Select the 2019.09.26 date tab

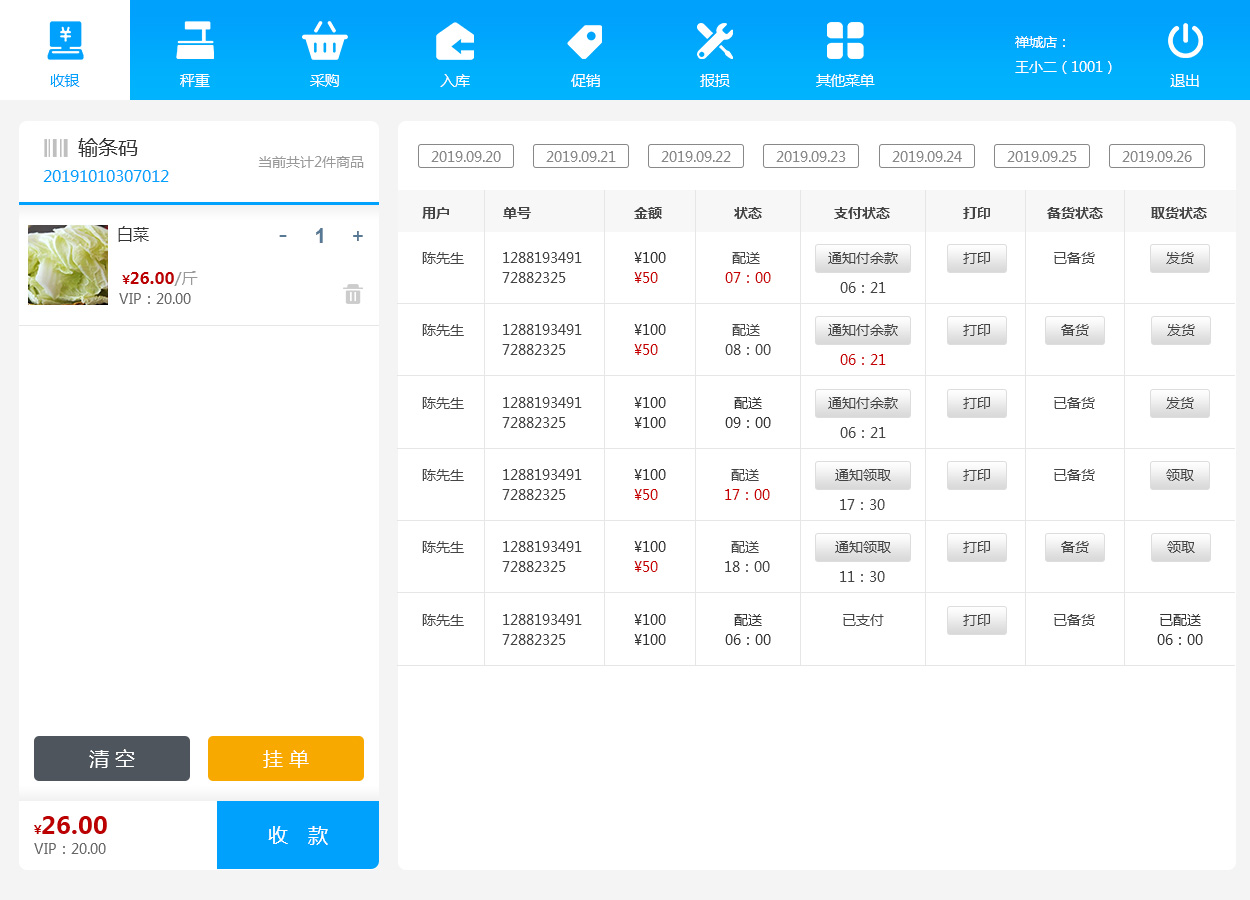[1157, 156]
